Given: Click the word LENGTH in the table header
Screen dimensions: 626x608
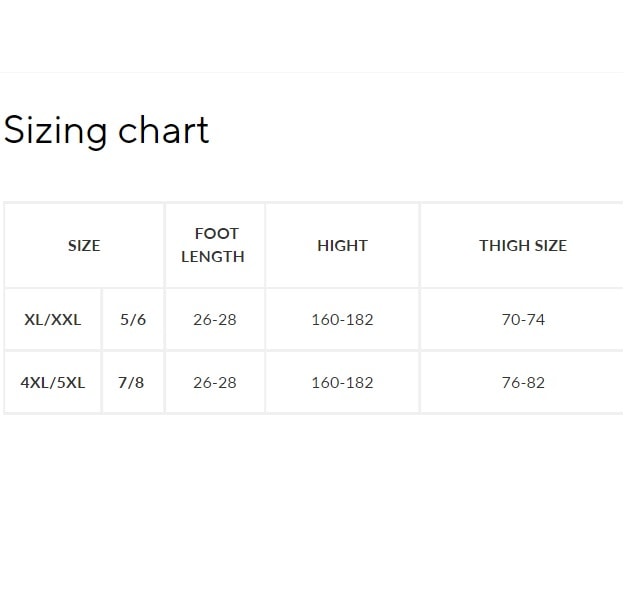Looking at the screenshot, I should (x=213, y=257).
